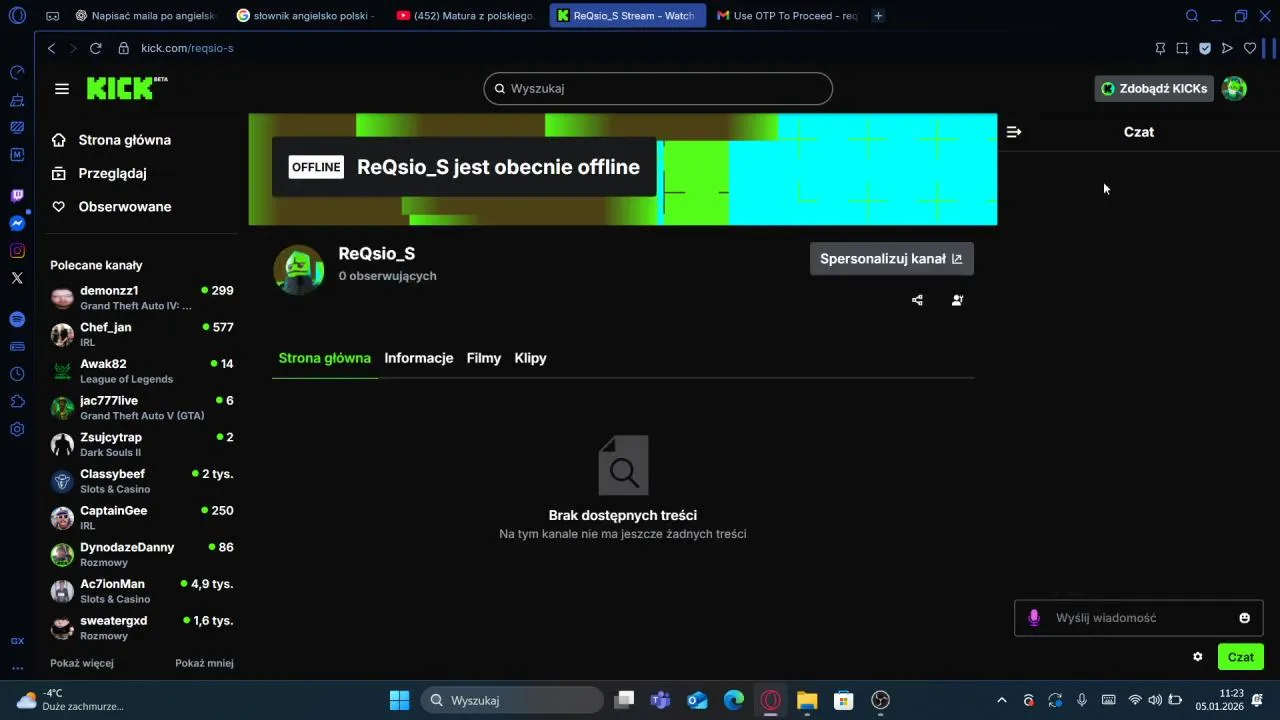Click the purple microphone icon in chat

[x=1034, y=618]
